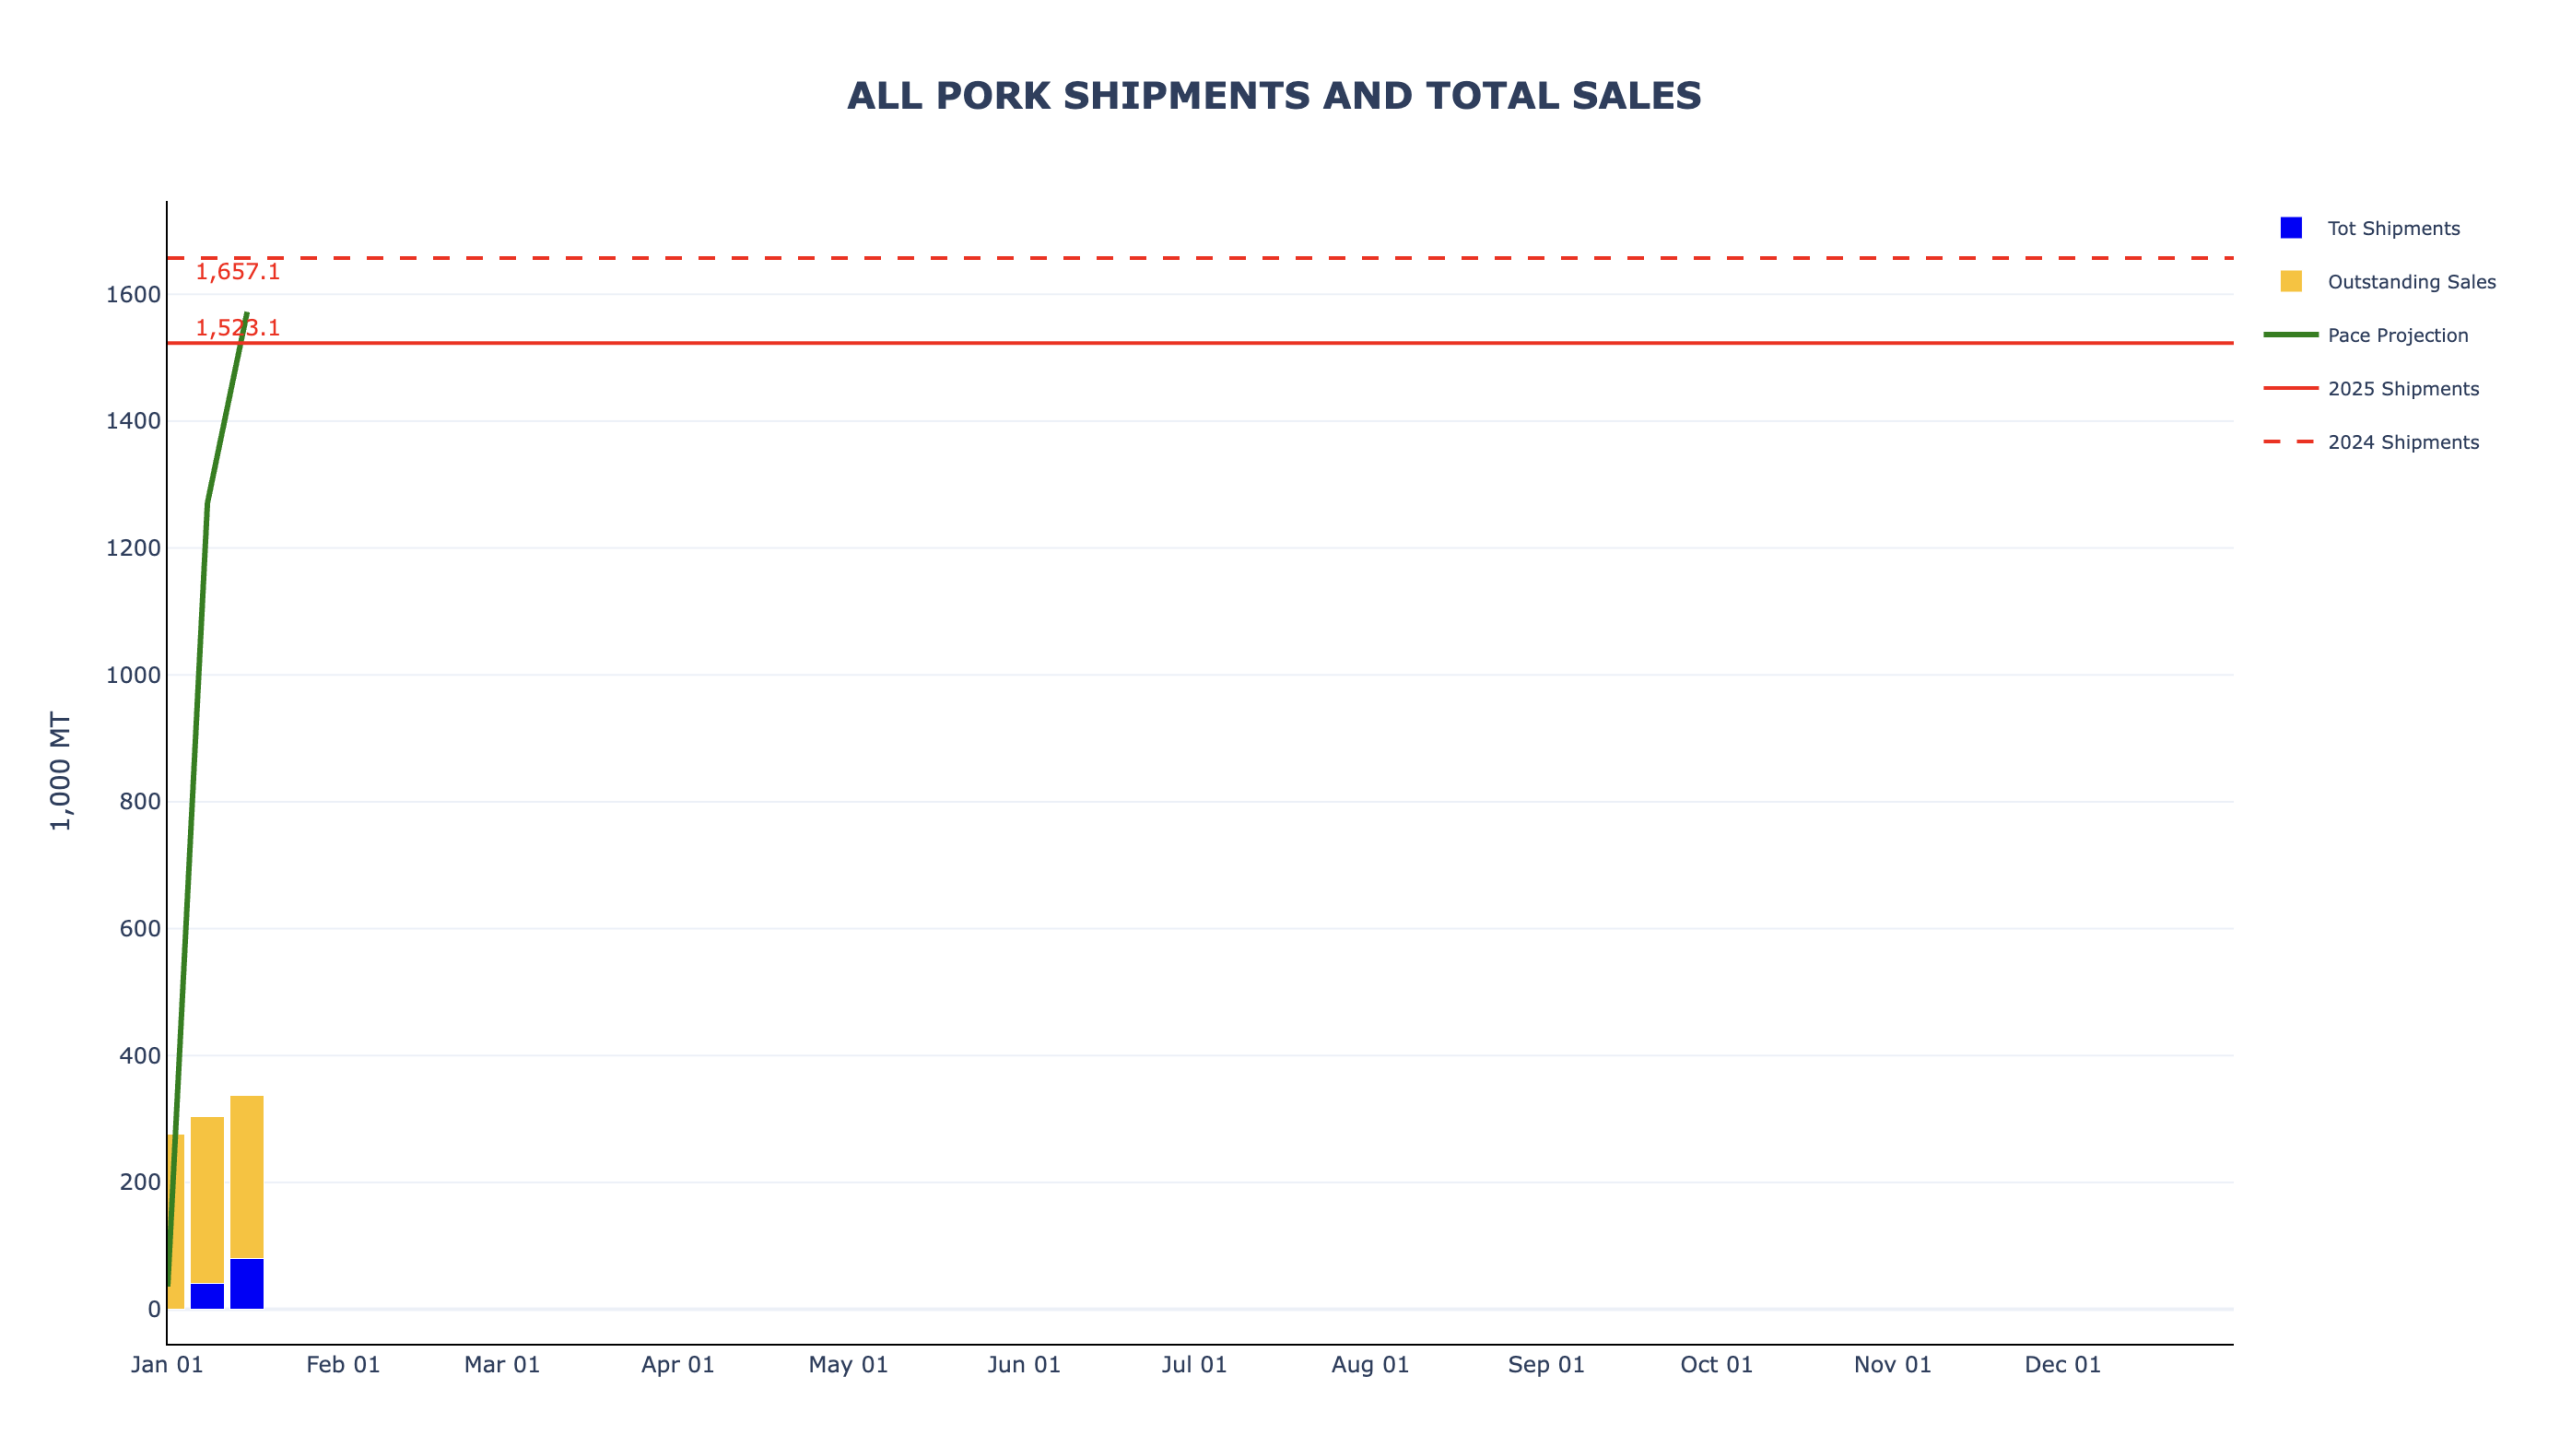The image size is (2560, 1447).
Task: Click the tallest yellow Outstanding Sales bar
Action: [247, 1175]
